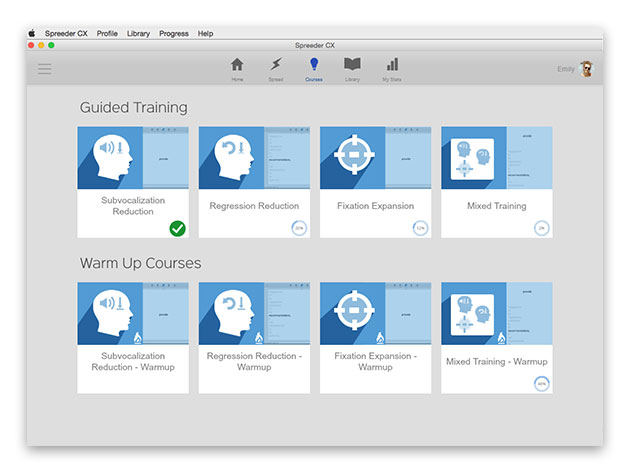Open the Help menu
The height and width of the screenshot is (473, 630).
point(205,33)
